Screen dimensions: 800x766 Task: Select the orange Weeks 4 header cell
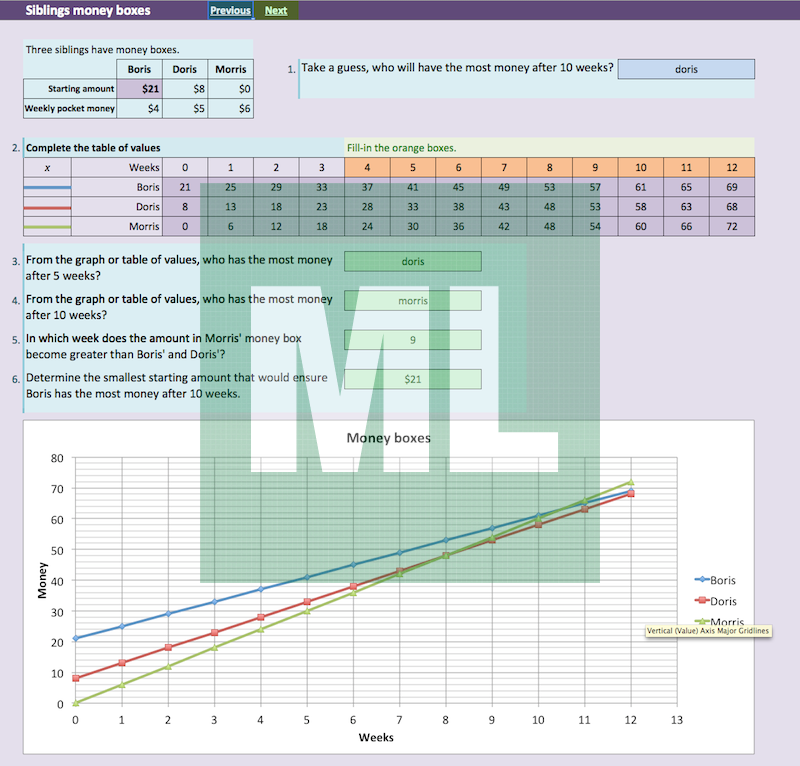[367, 167]
